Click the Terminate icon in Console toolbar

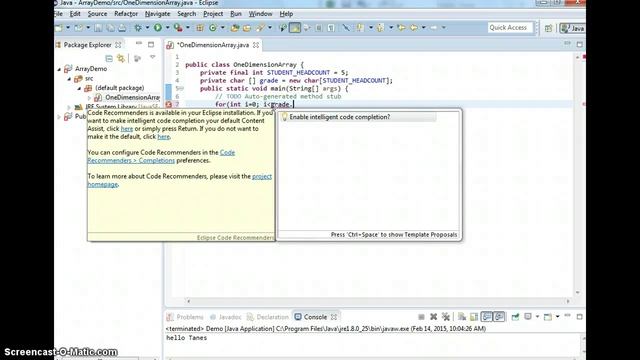pos(421,317)
